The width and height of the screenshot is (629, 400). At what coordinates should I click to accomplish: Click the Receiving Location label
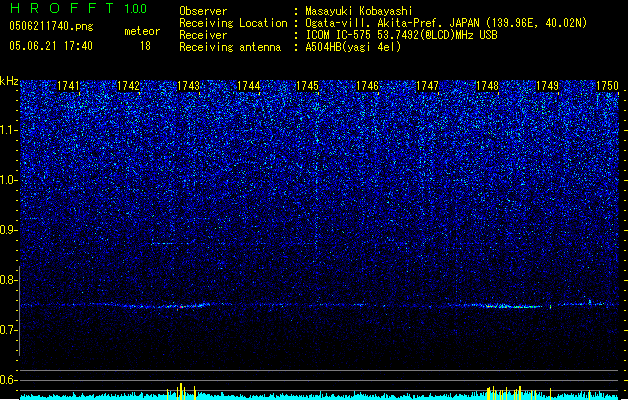(233, 23)
